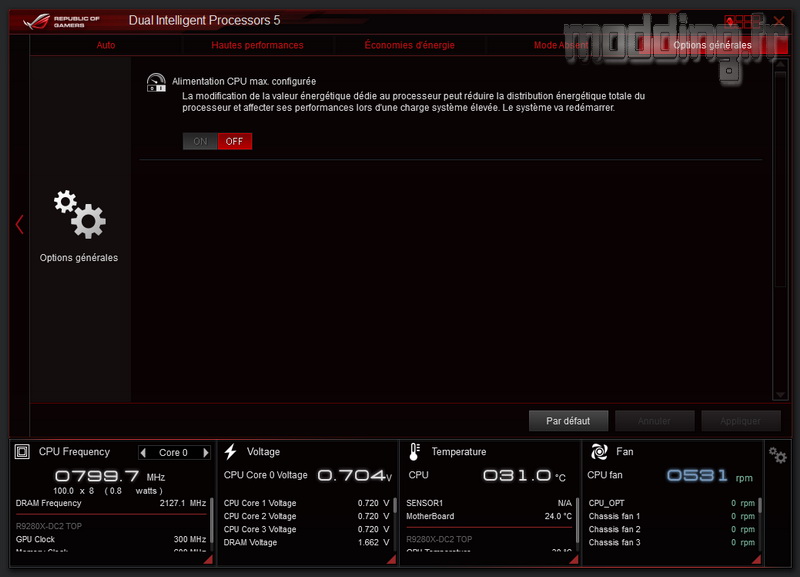Close the Dual Intelligent Processors window

point(779,21)
